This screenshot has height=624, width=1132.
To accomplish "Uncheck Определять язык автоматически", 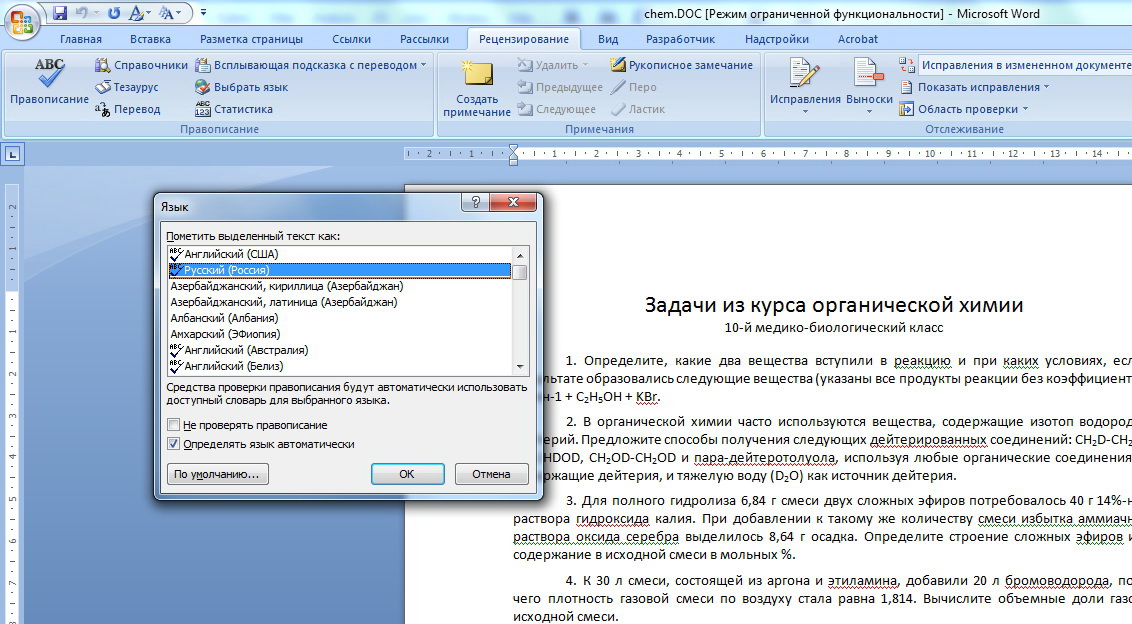I will tap(173, 443).
